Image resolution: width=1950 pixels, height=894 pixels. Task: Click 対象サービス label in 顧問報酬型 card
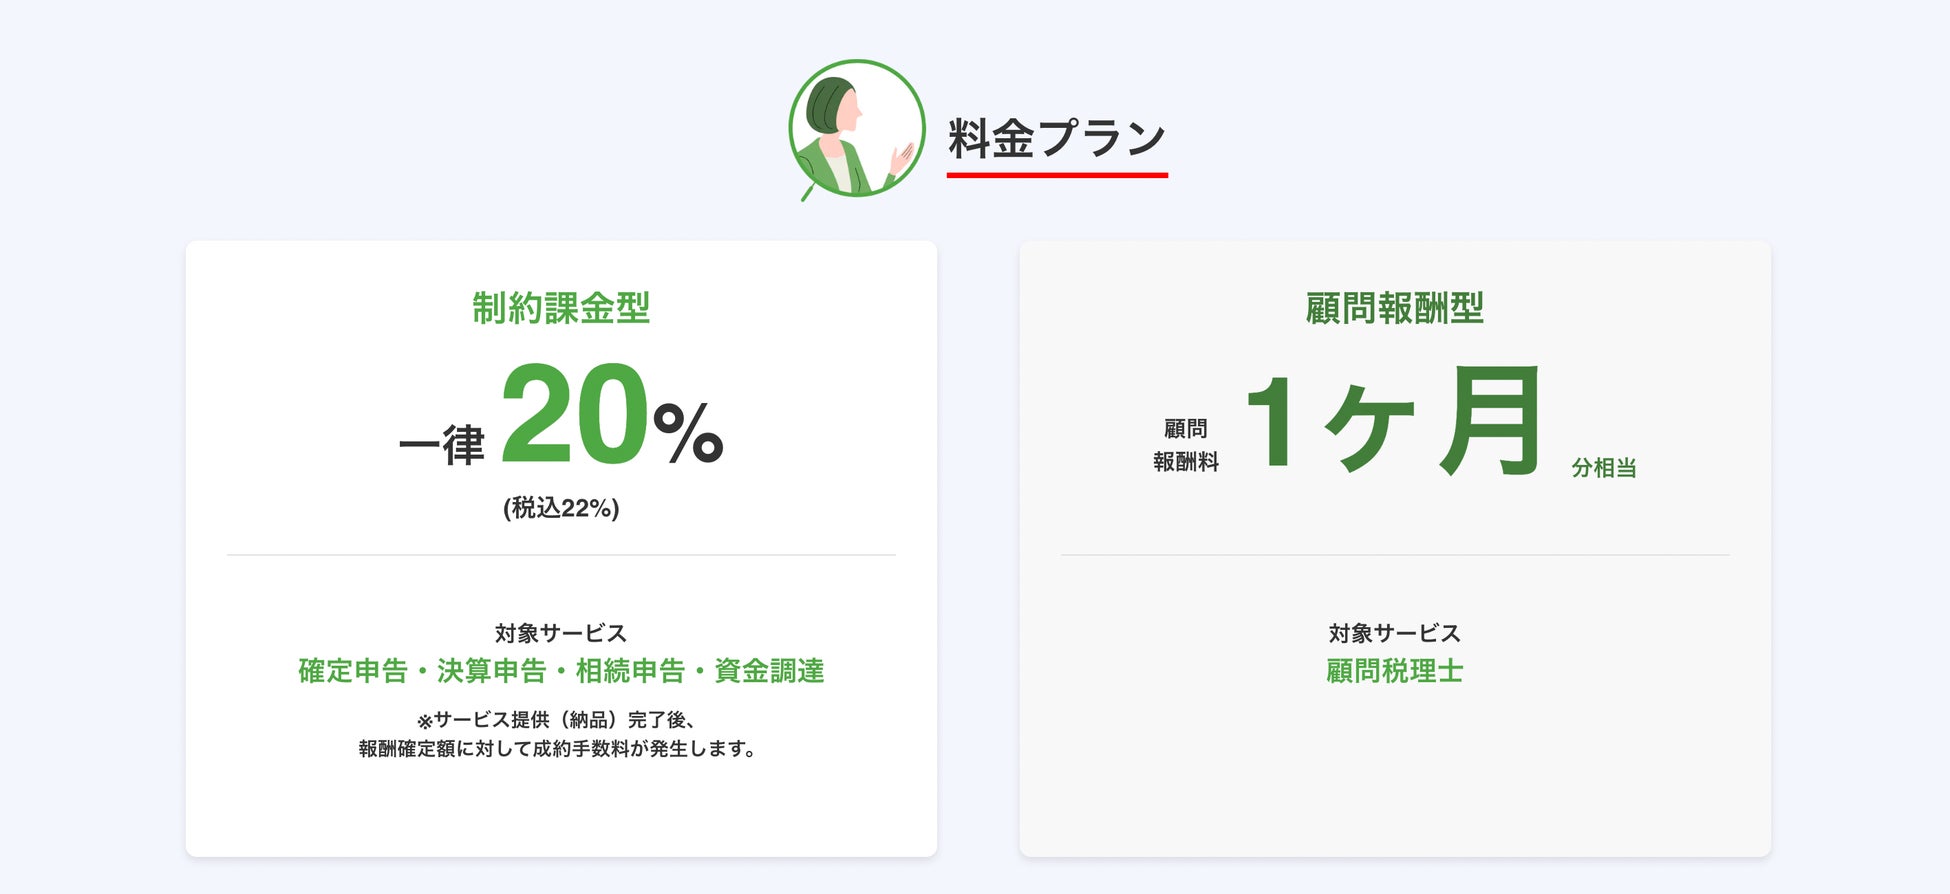1394,633
